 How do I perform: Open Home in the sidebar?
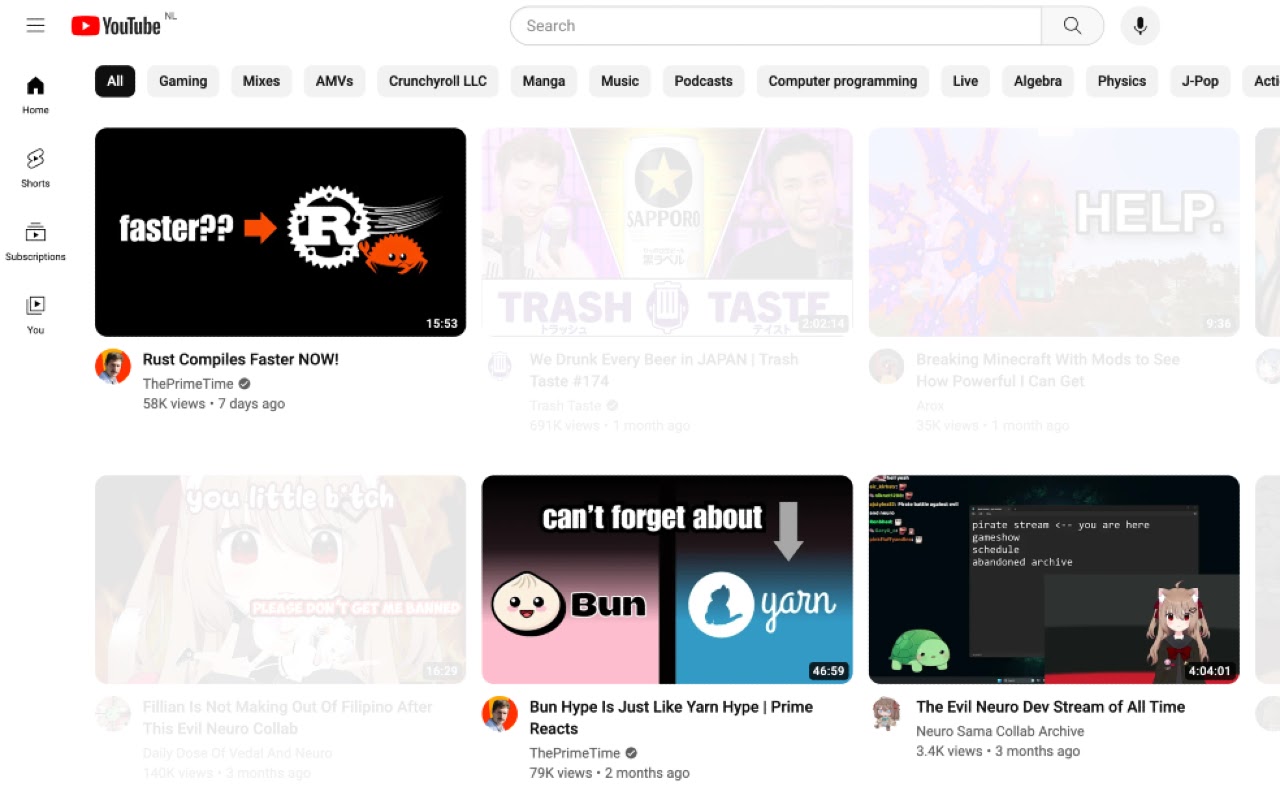[36, 95]
